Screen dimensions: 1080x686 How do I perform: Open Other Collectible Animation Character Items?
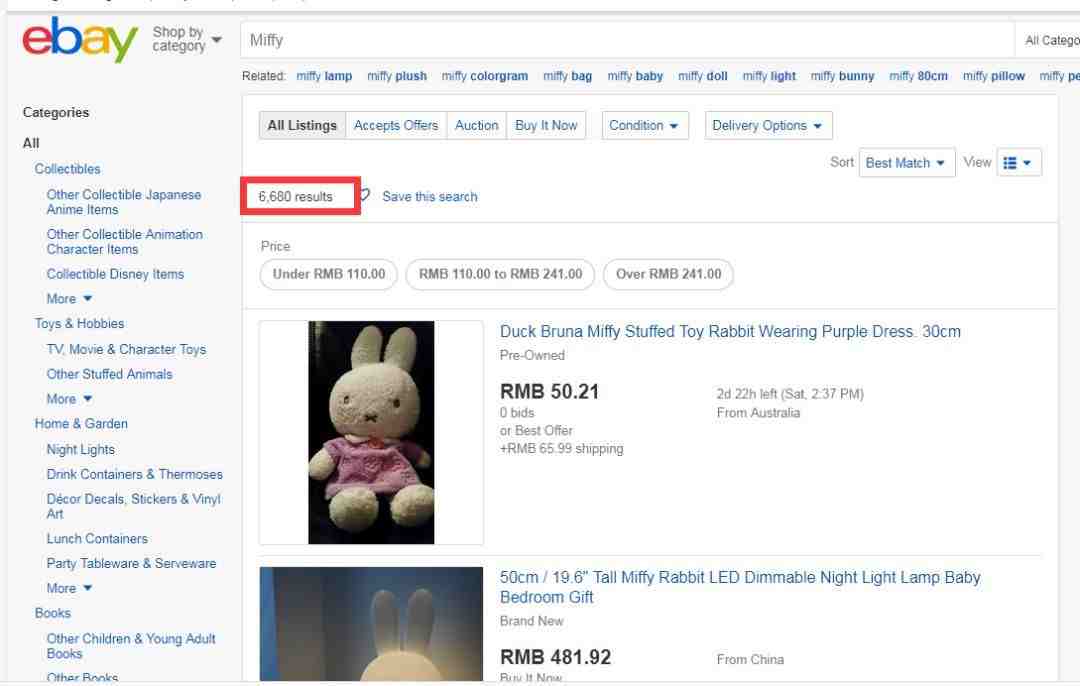point(125,242)
